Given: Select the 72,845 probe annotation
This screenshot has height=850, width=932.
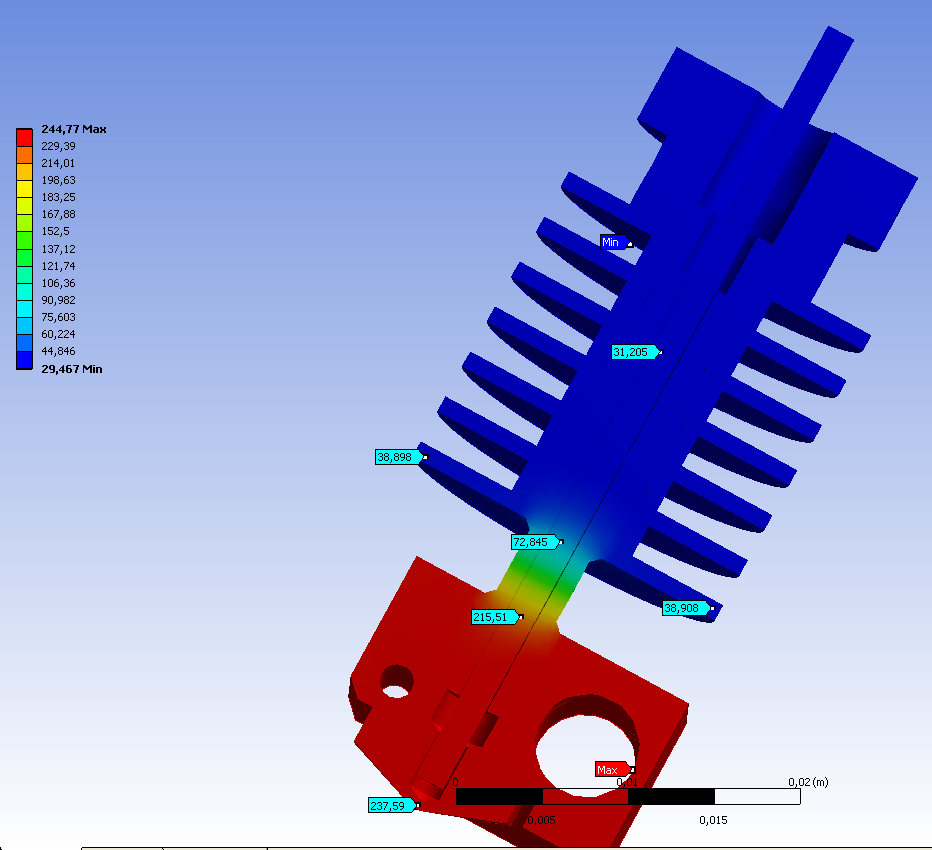Looking at the screenshot, I should (533, 542).
